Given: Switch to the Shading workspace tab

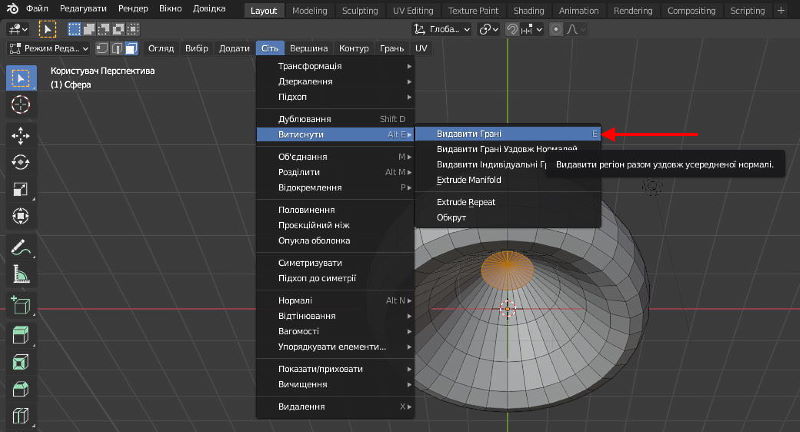Looking at the screenshot, I should pos(529,11).
